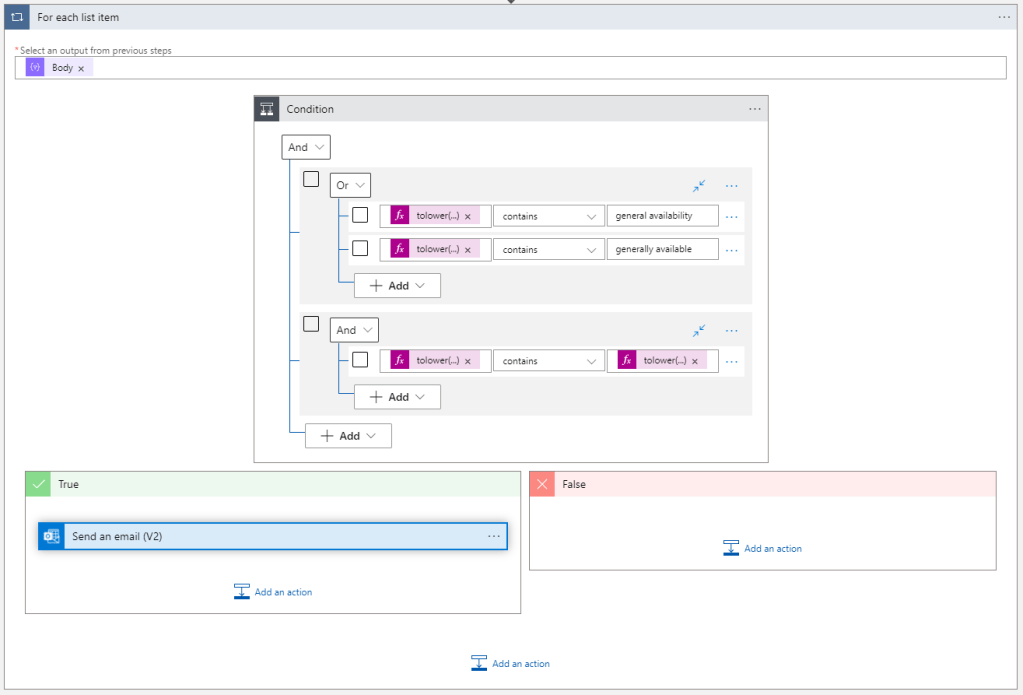This screenshot has width=1023, height=695.
Task: Click the For each loop icon
Action: coord(17,17)
